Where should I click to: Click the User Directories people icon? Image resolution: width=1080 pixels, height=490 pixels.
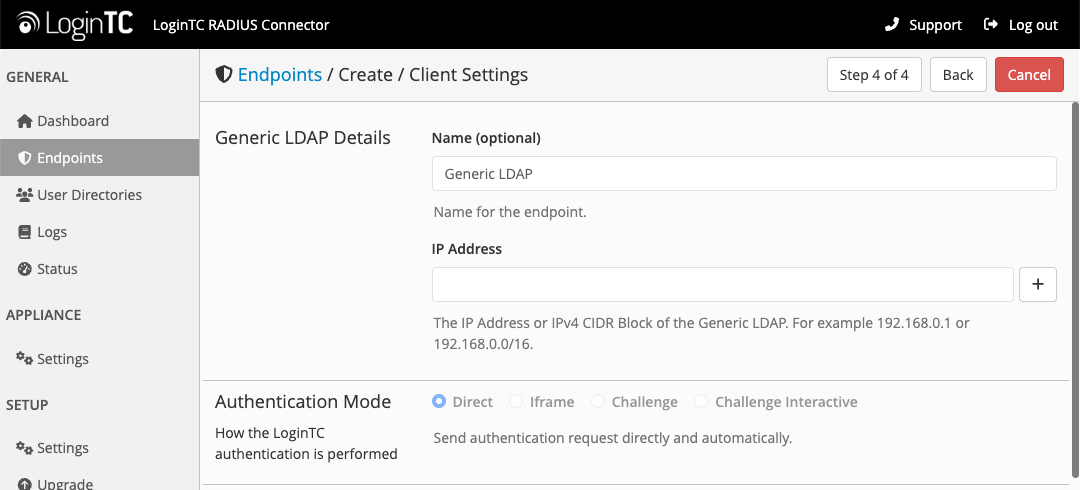pos(25,195)
